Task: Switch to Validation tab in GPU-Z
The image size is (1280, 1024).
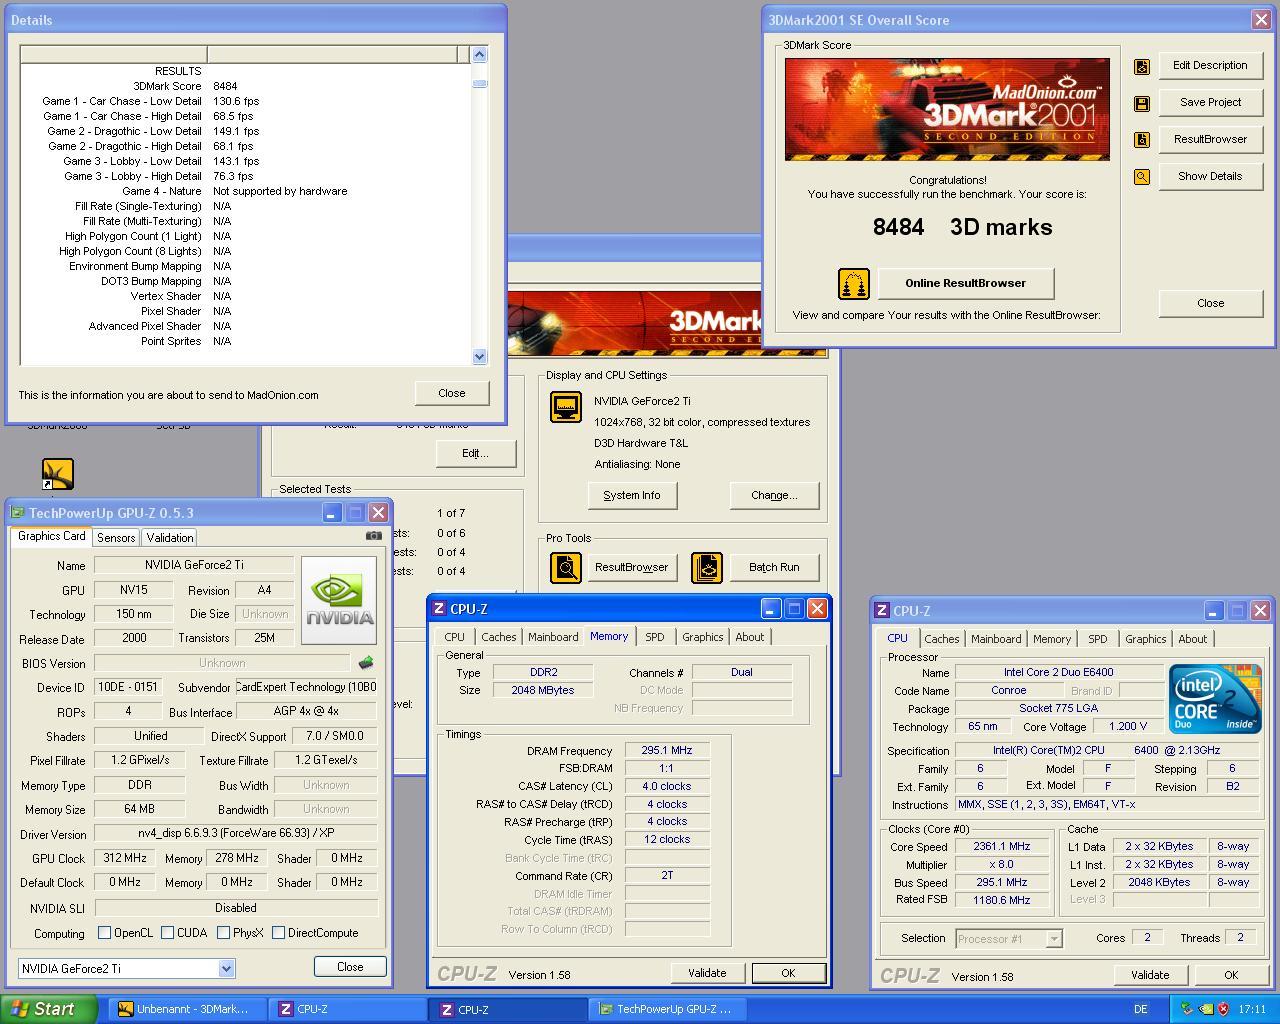Action: [x=170, y=537]
